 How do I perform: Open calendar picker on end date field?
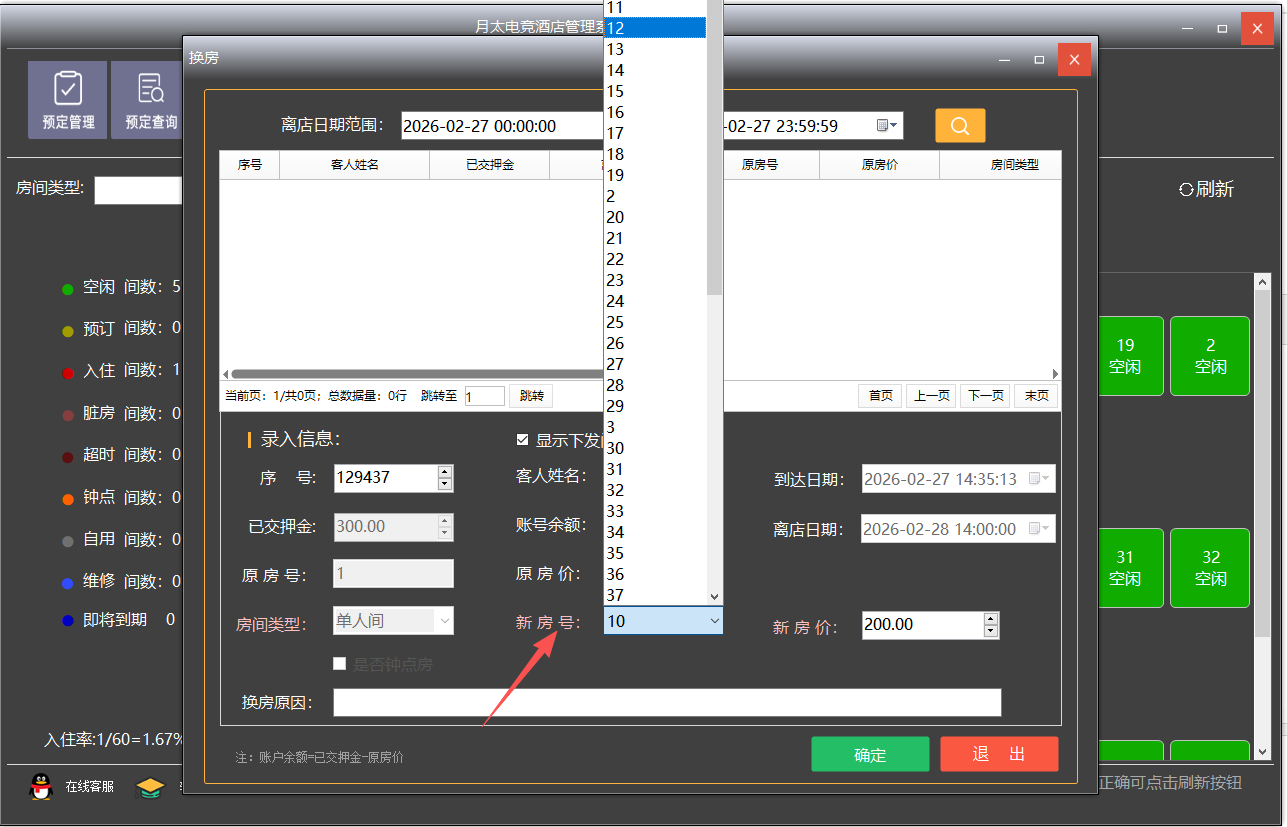coord(888,126)
